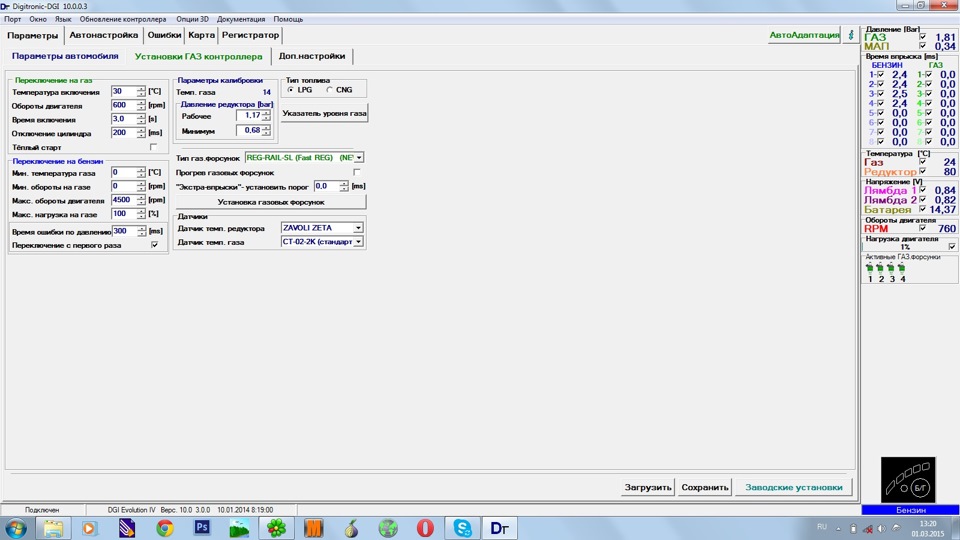Toggle the Батарея voltage checkbox
This screenshot has height=540, width=960.
click(x=923, y=209)
